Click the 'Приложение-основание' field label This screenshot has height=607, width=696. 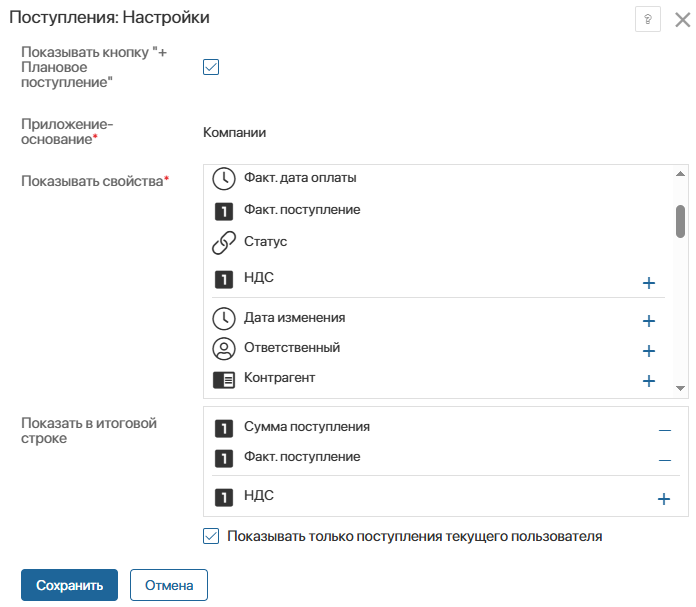67,131
